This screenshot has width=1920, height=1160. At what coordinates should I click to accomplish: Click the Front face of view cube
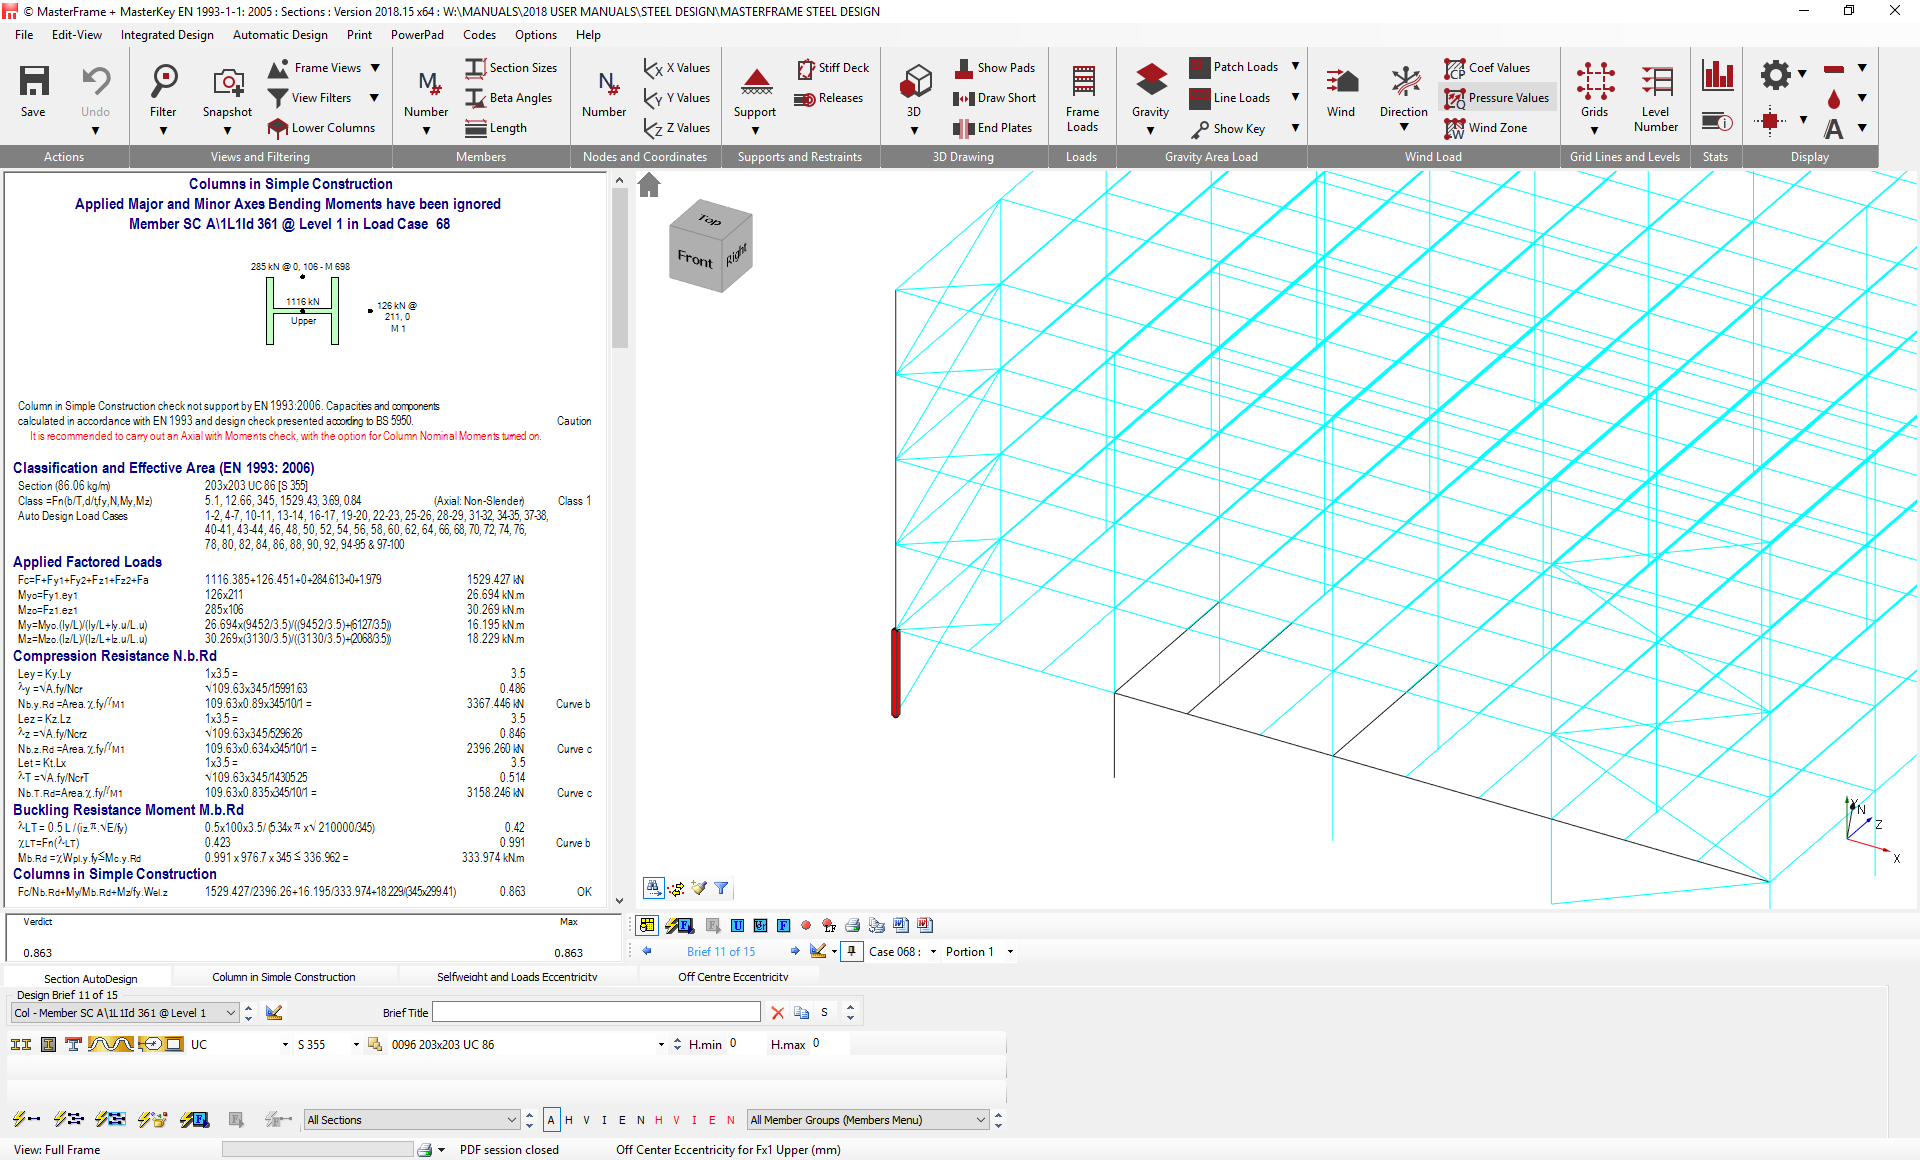coord(695,258)
